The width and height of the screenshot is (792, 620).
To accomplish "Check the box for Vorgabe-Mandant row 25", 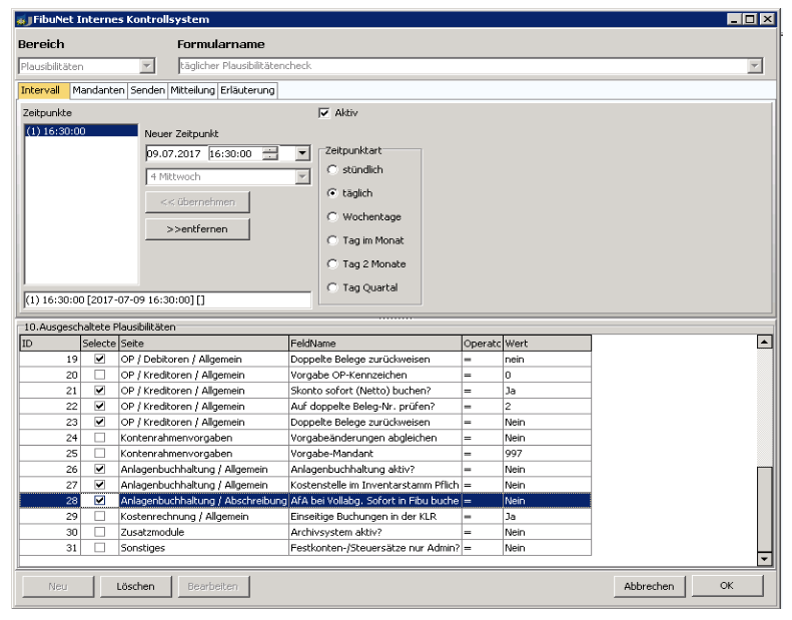I will [100, 453].
